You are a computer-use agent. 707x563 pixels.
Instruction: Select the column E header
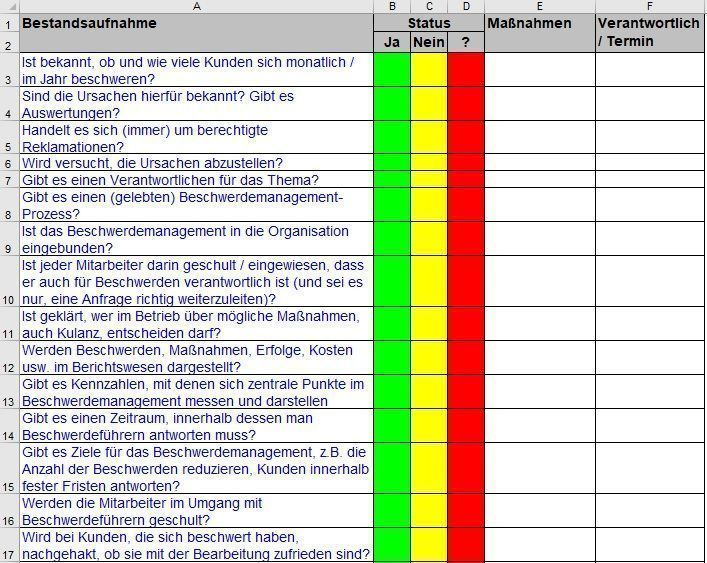[x=539, y=6]
